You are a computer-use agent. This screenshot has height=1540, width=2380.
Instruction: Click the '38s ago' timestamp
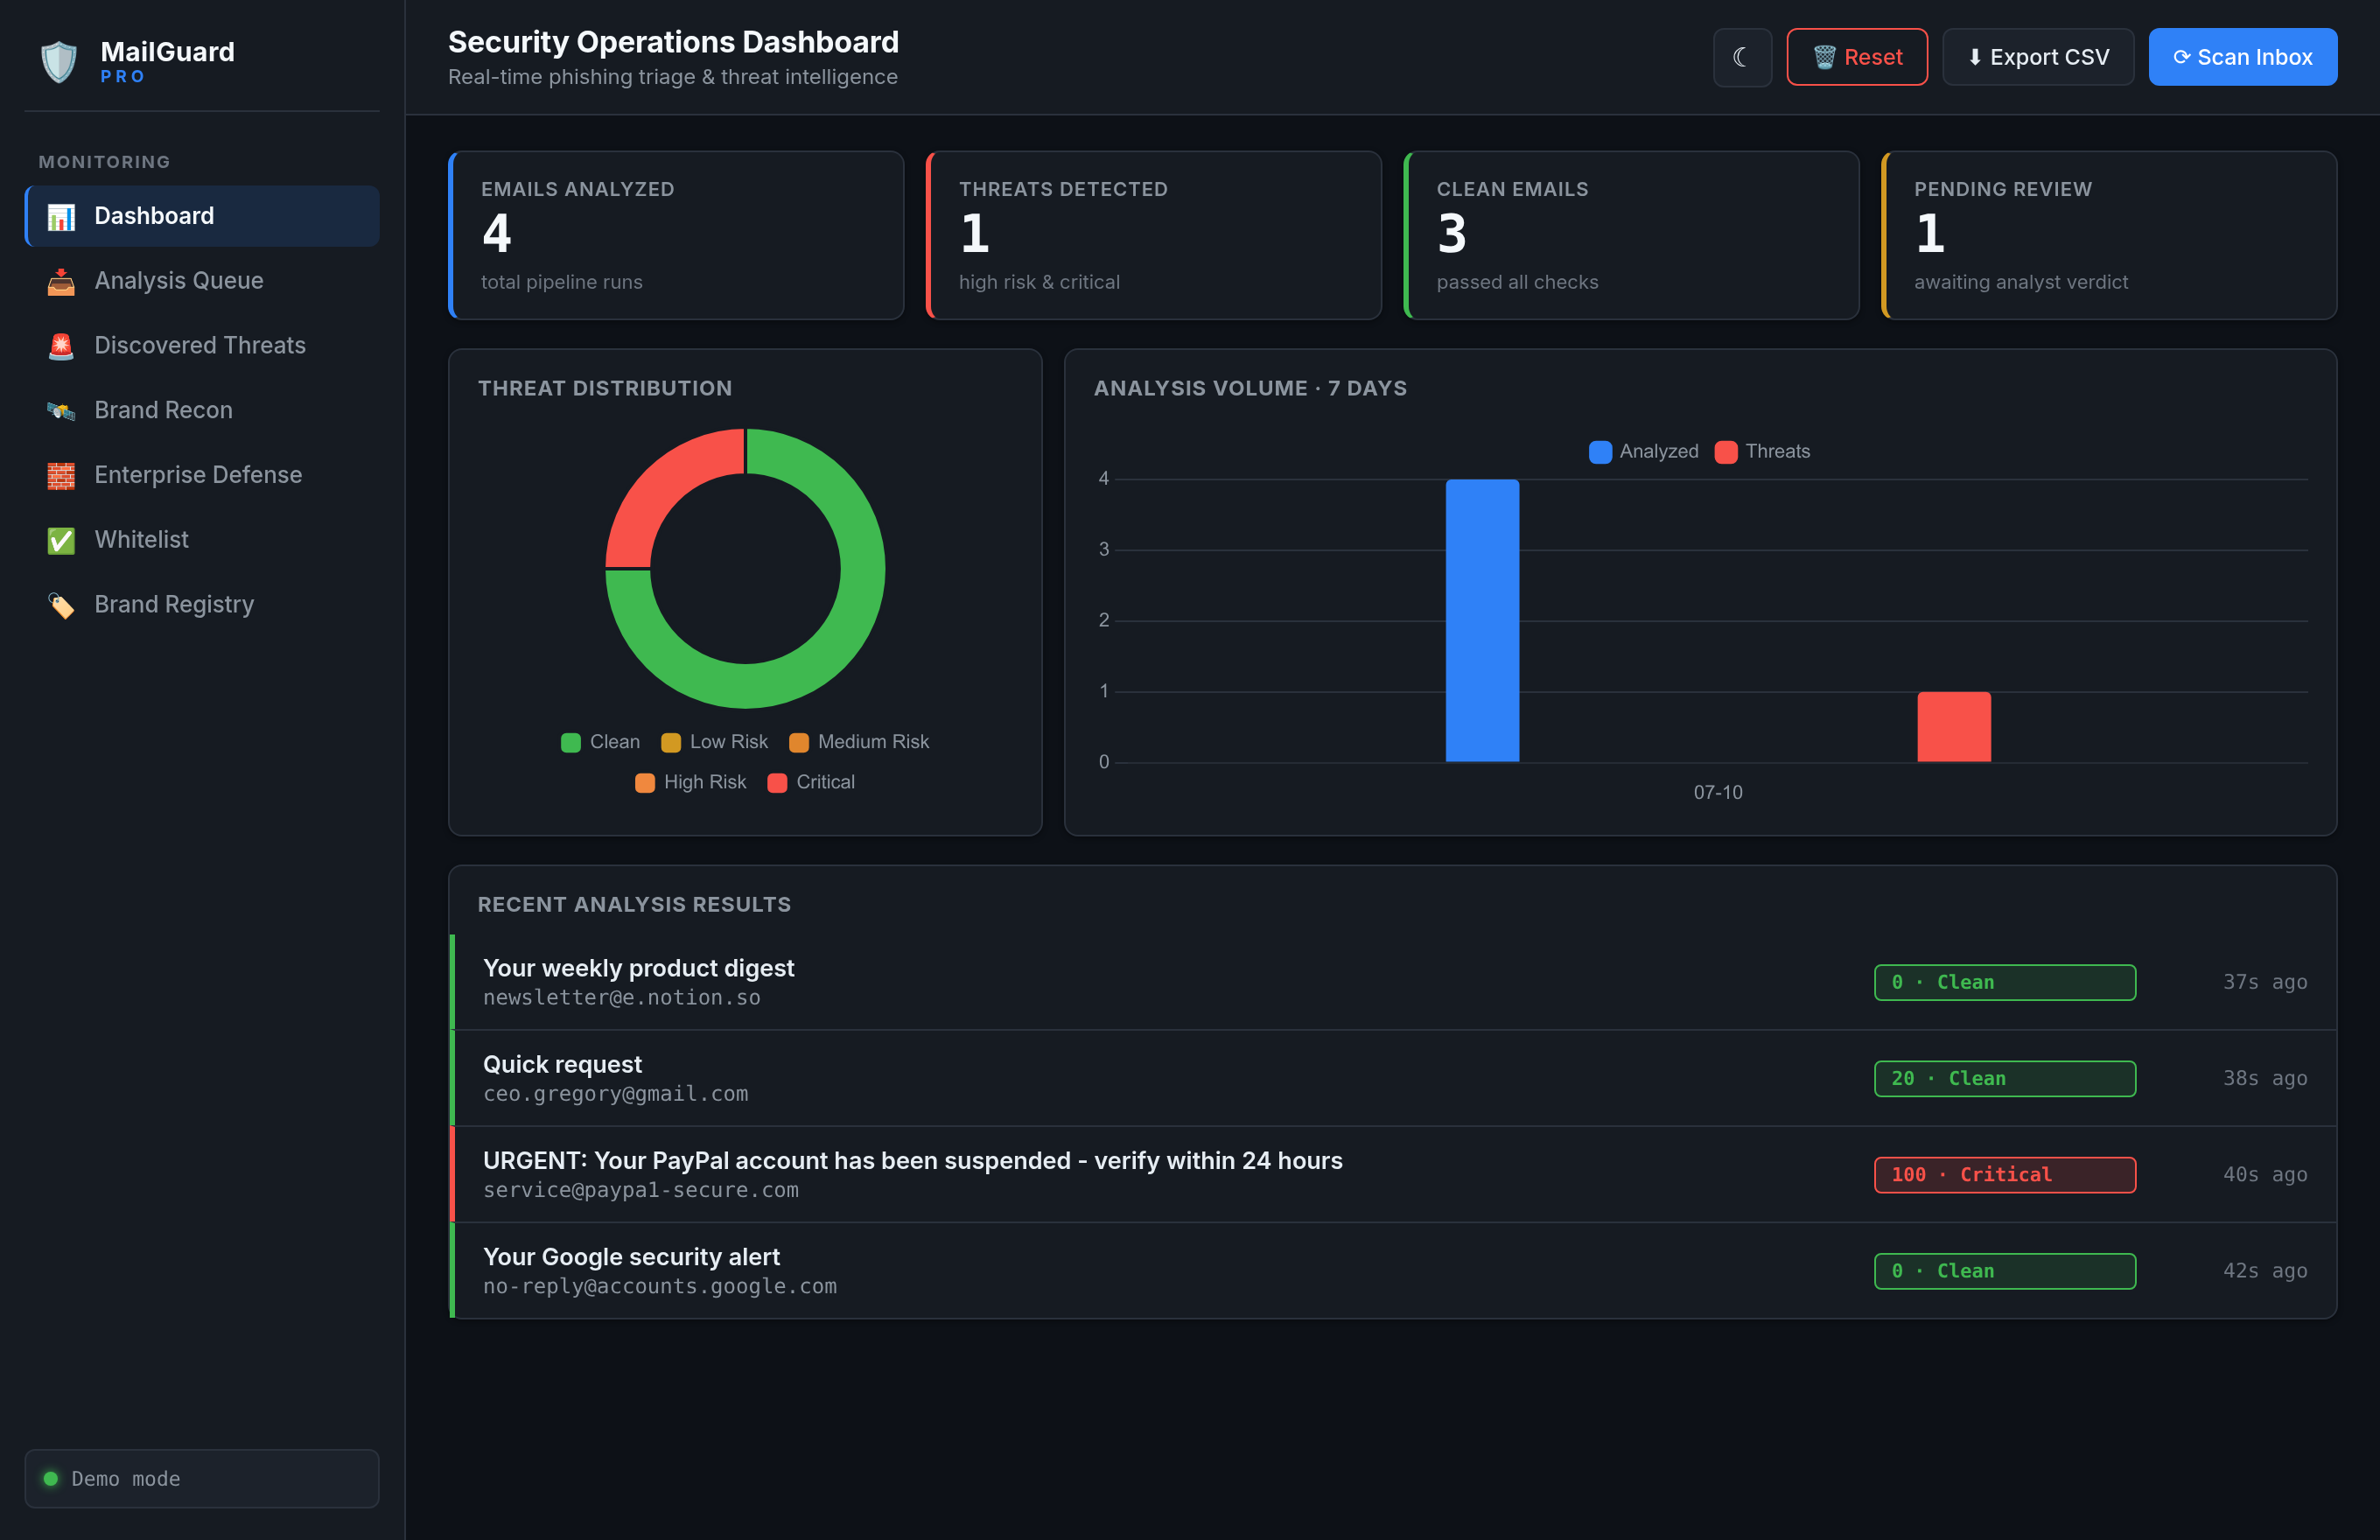pyautogui.click(x=2265, y=1078)
